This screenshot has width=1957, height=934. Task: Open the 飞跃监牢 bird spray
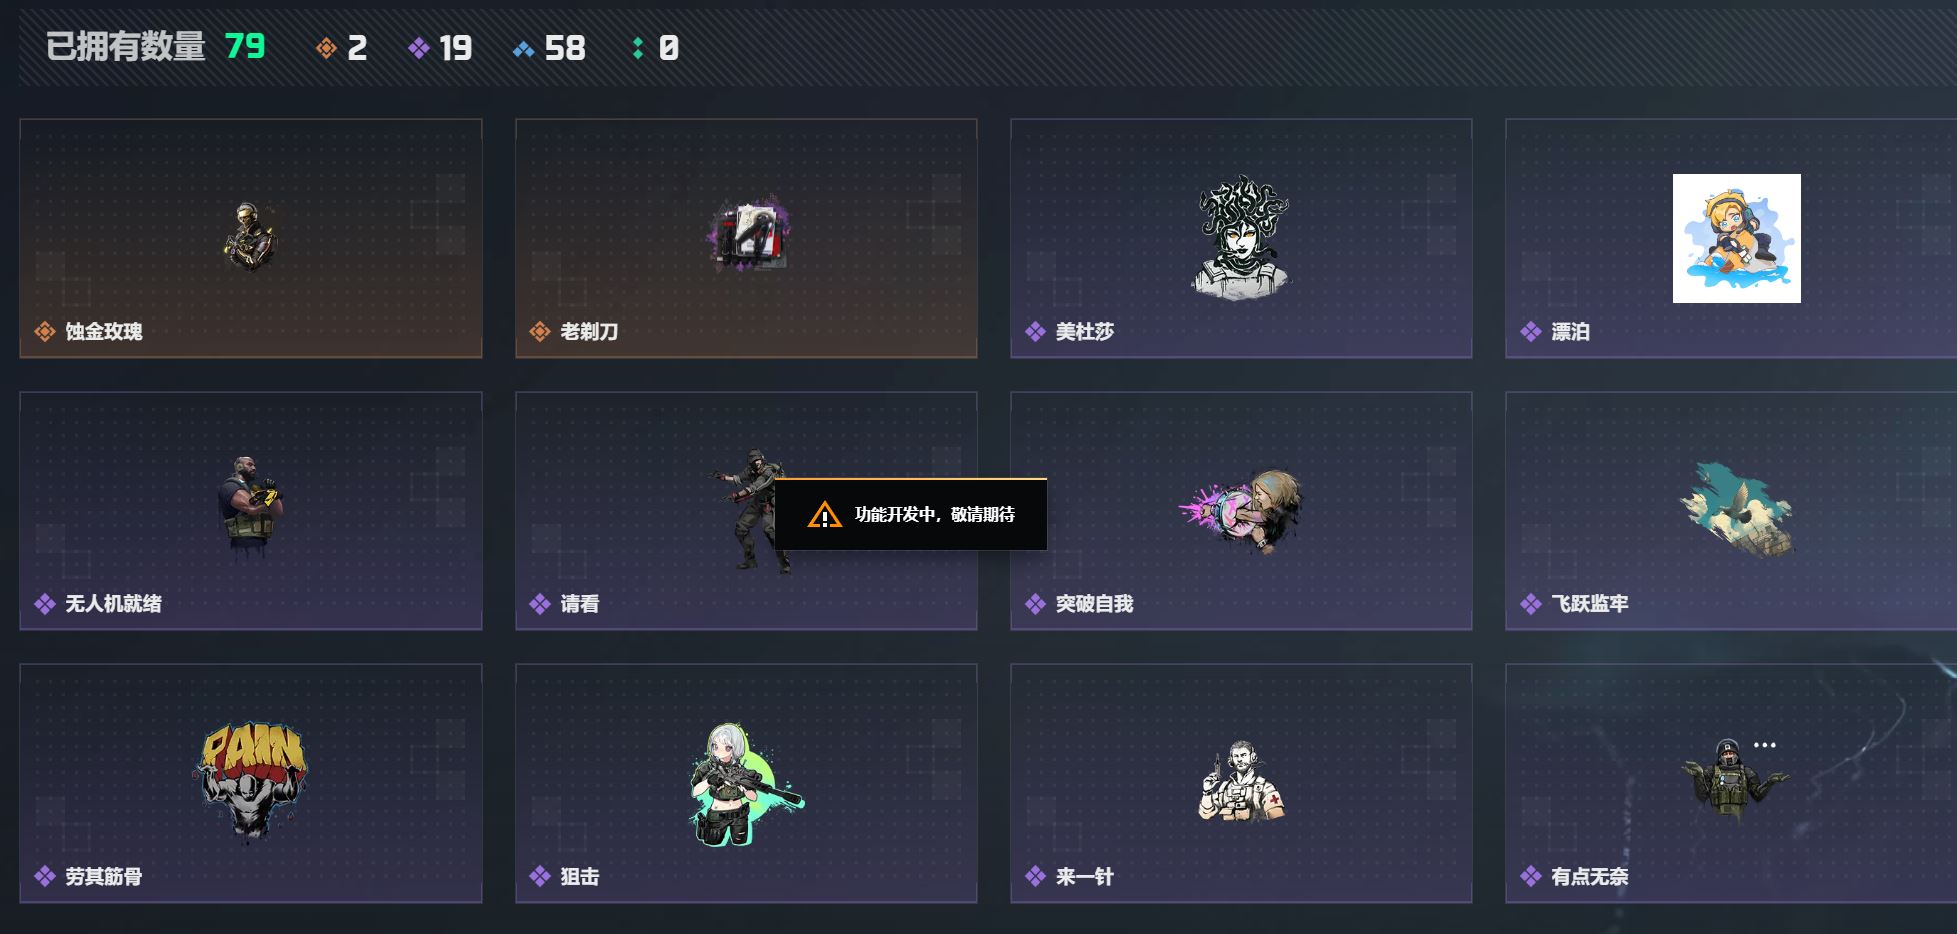pyautogui.click(x=1737, y=509)
